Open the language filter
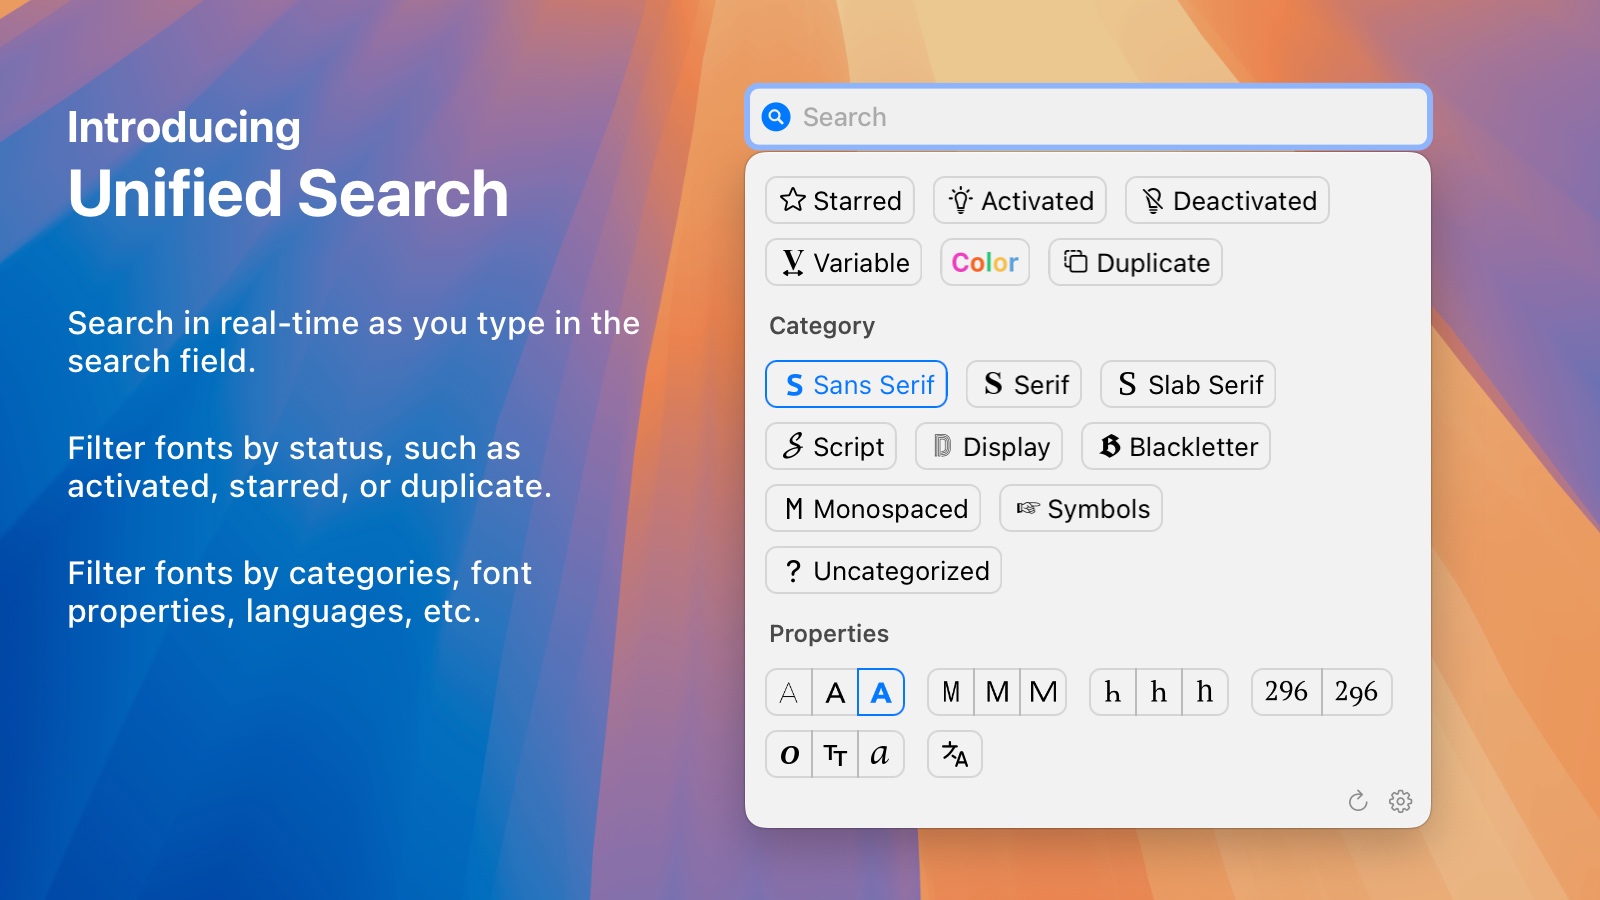1600x900 pixels. 955,755
